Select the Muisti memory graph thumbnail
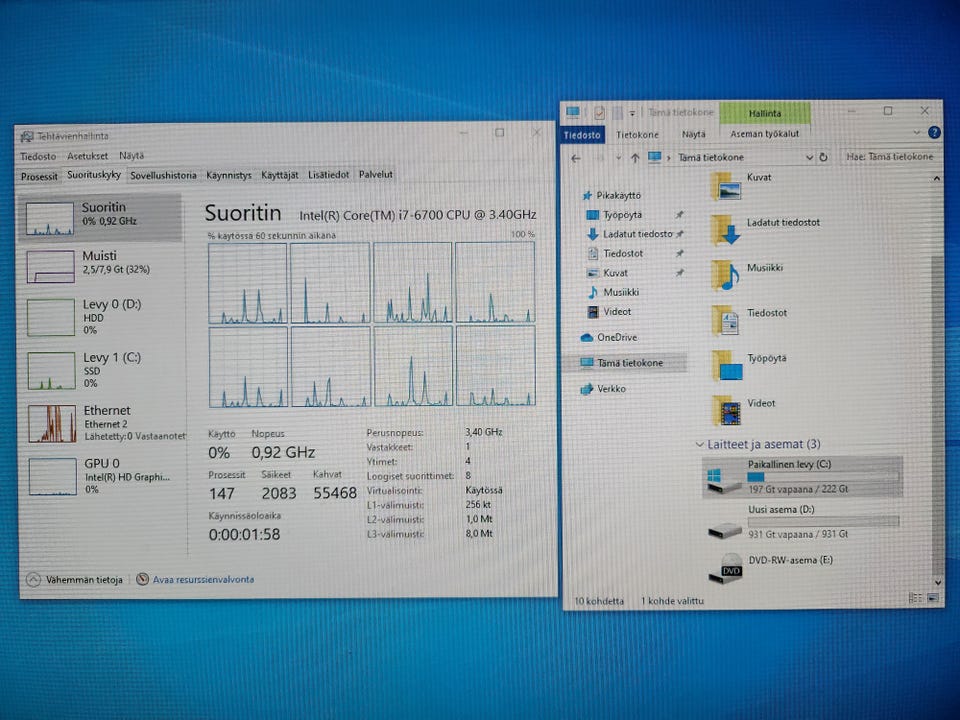960x720 pixels. pyautogui.click(x=50, y=267)
